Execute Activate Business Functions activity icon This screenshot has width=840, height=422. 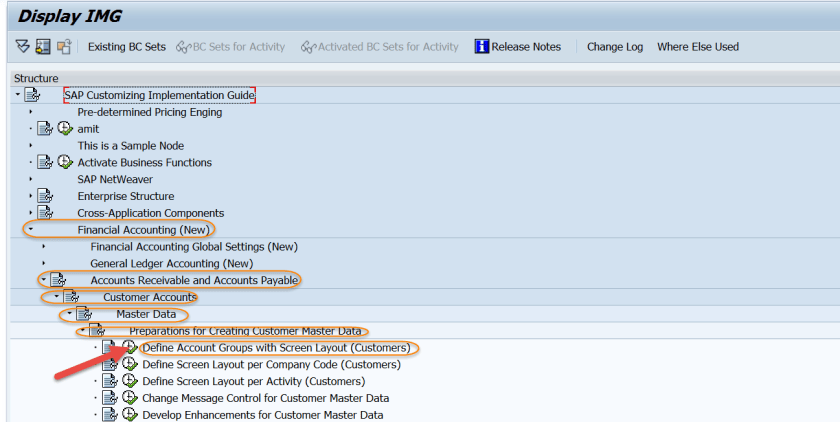(x=65, y=162)
